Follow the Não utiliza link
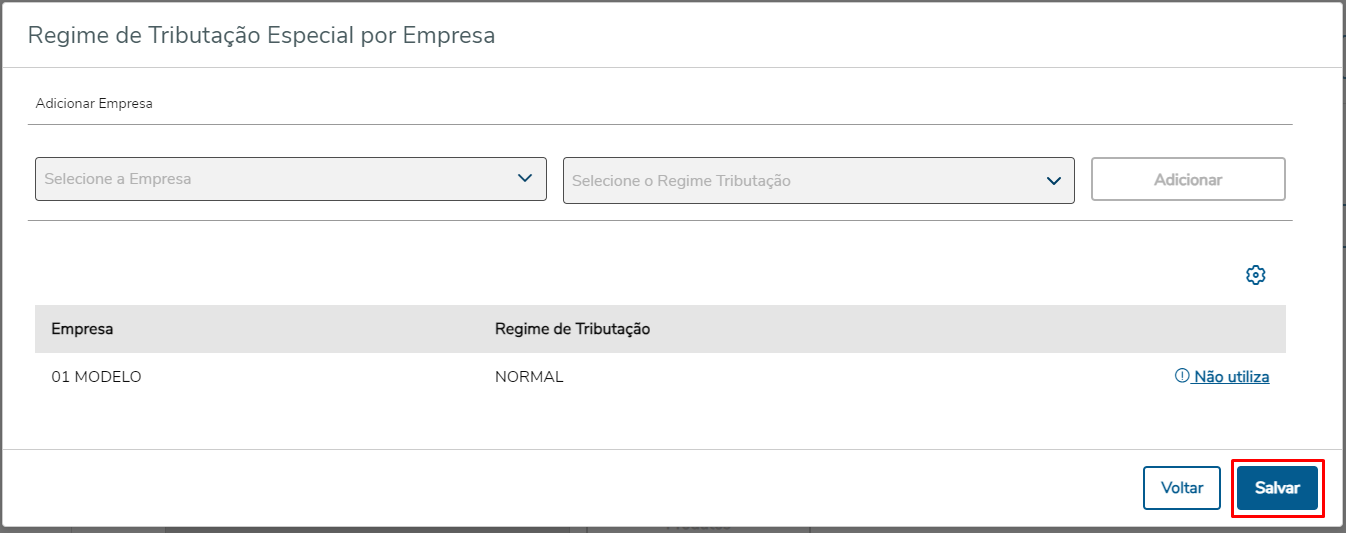 [1231, 377]
